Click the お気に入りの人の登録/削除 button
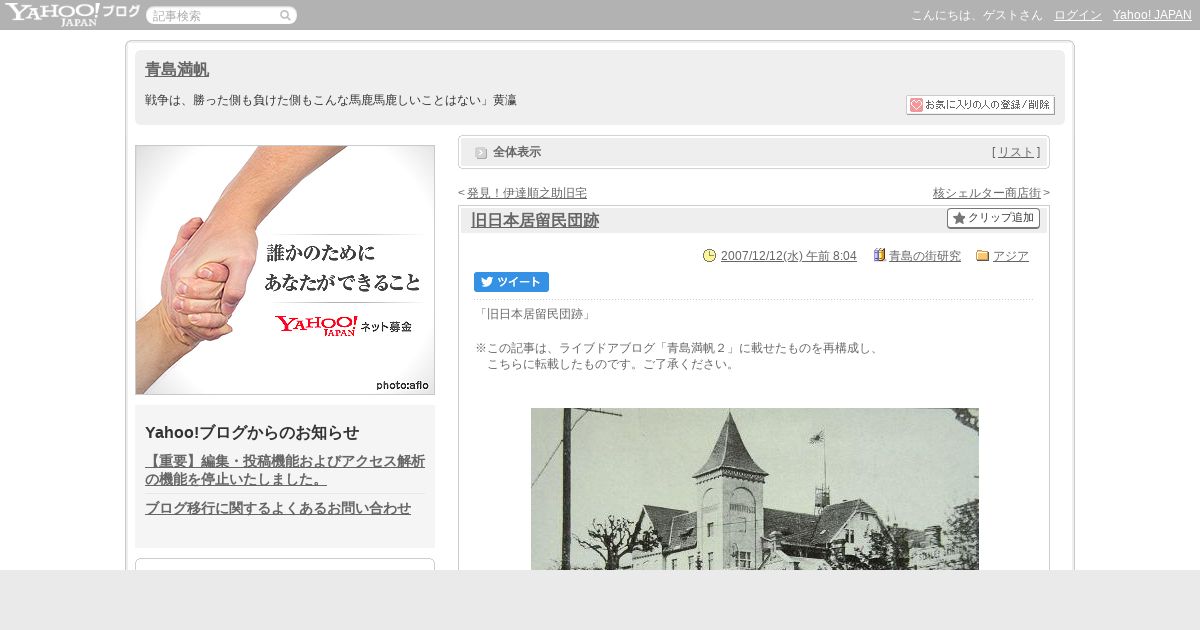 pos(980,105)
